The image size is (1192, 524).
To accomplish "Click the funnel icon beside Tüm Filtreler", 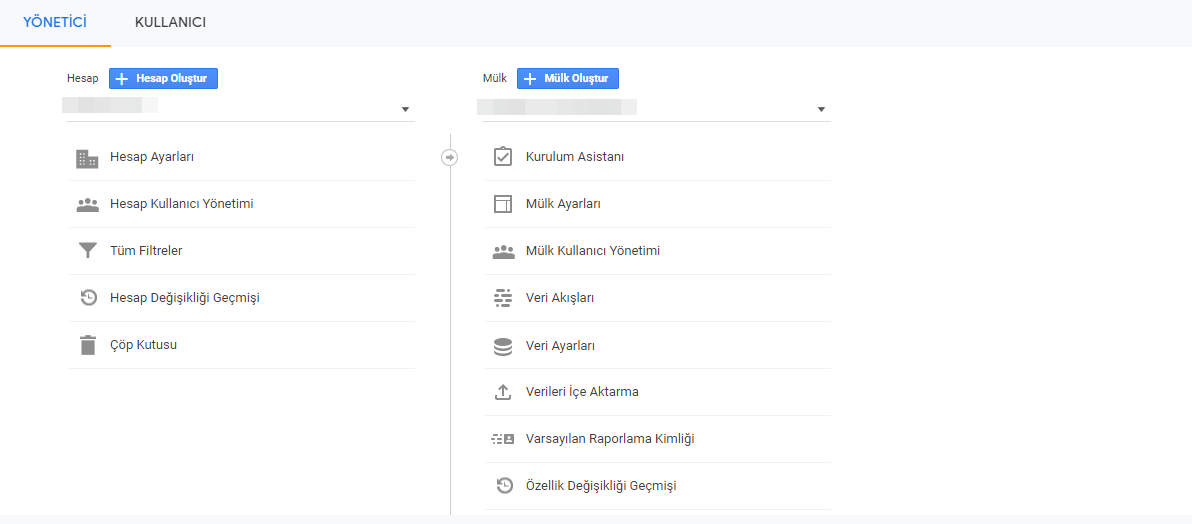I will 88,251.
